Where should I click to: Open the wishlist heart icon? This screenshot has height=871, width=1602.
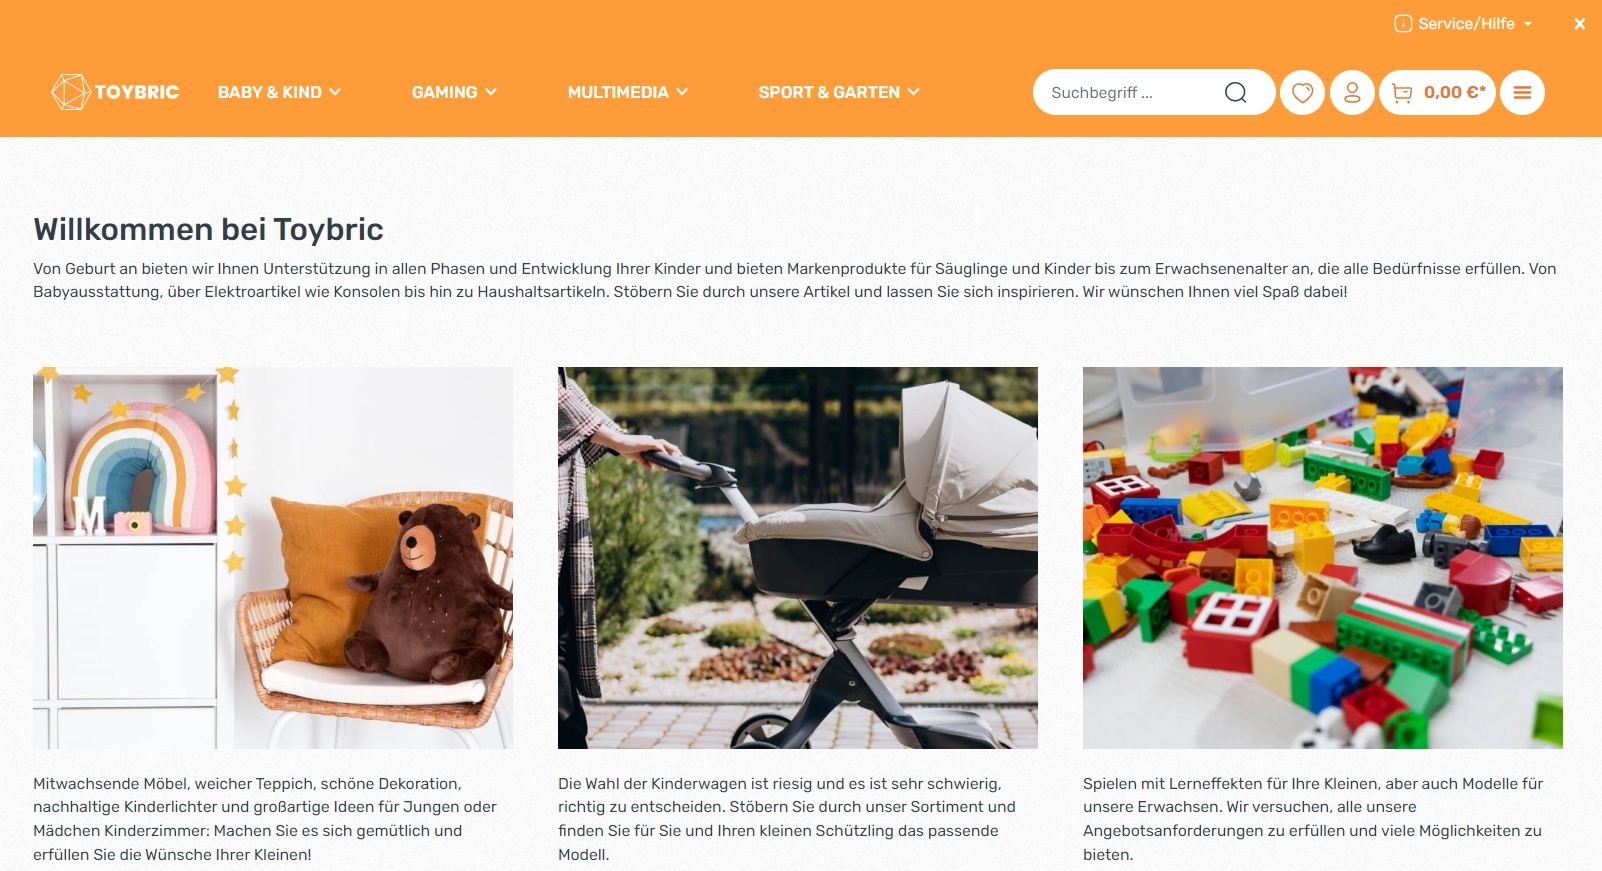pyautogui.click(x=1302, y=92)
